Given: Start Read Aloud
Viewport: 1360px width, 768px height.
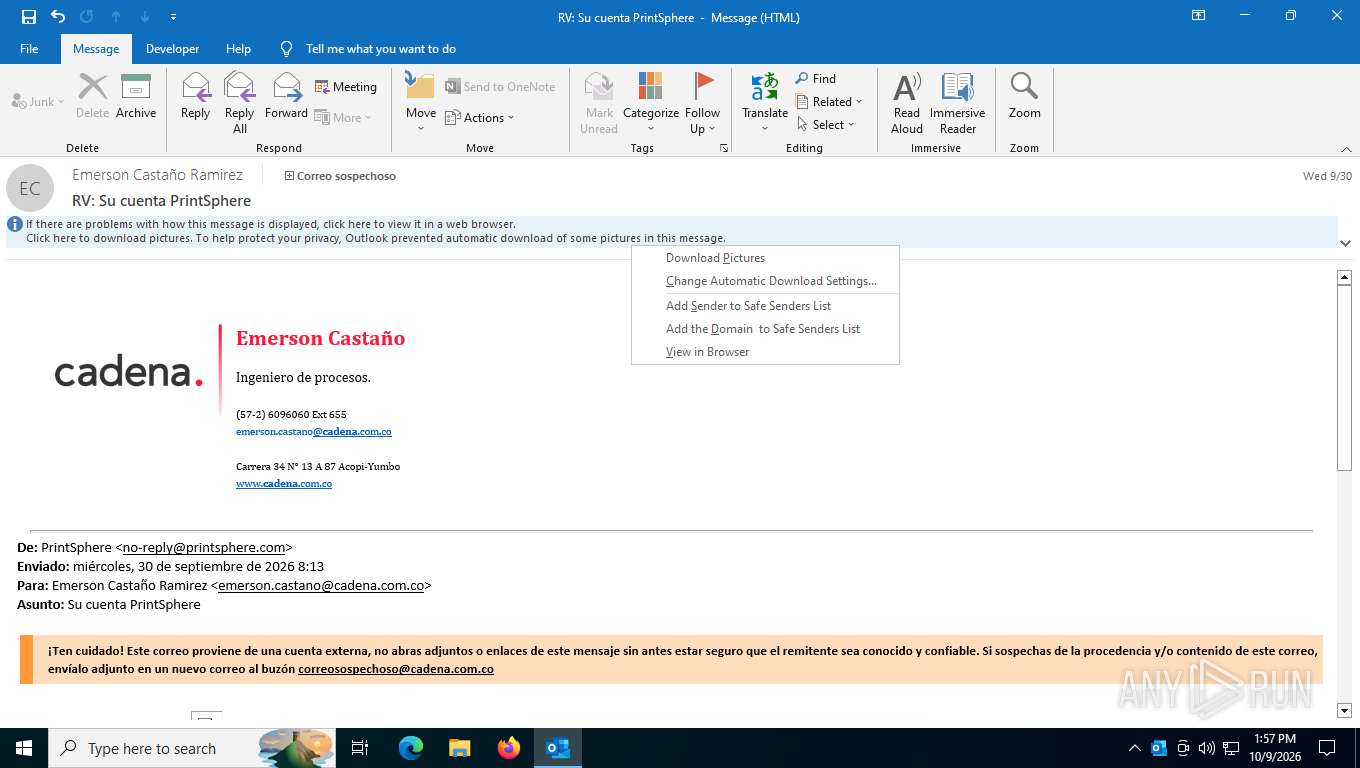Looking at the screenshot, I should coord(907,102).
